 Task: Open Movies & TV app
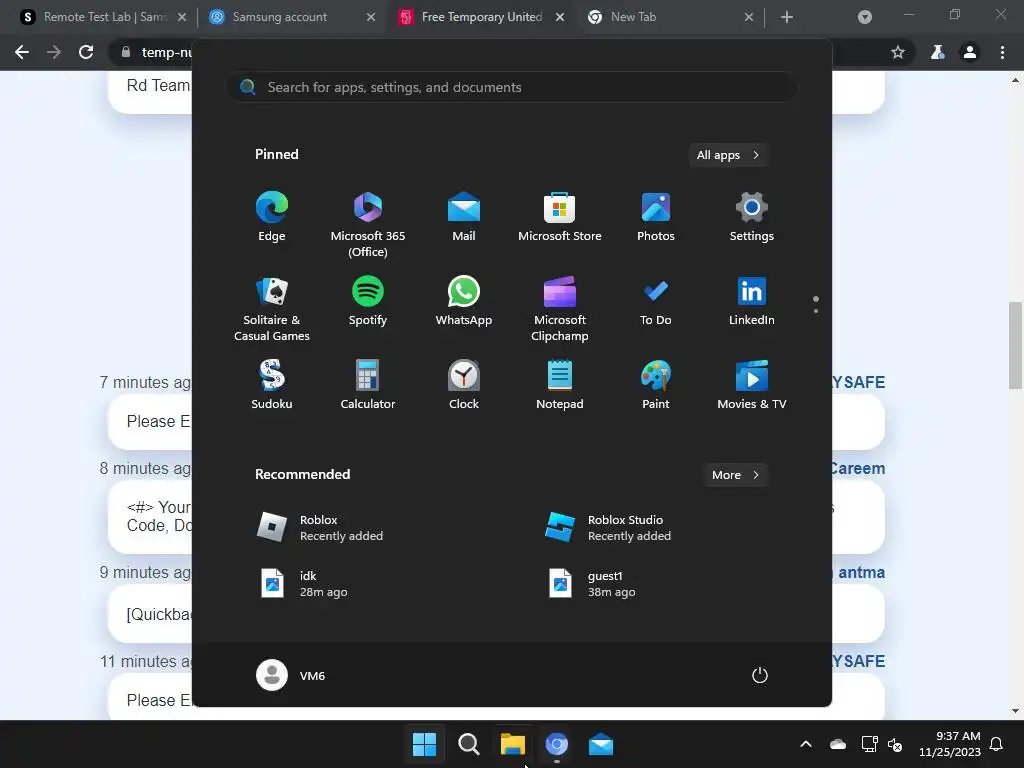click(x=752, y=386)
